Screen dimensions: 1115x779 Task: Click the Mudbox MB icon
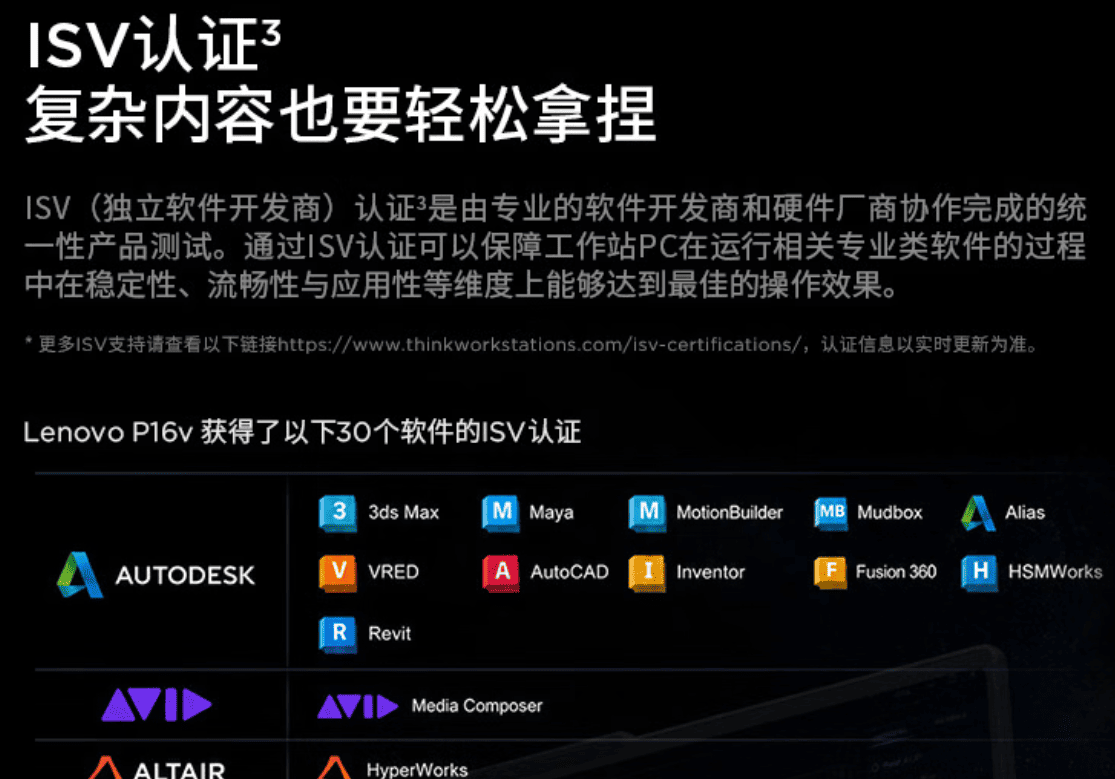pos(831,513)
